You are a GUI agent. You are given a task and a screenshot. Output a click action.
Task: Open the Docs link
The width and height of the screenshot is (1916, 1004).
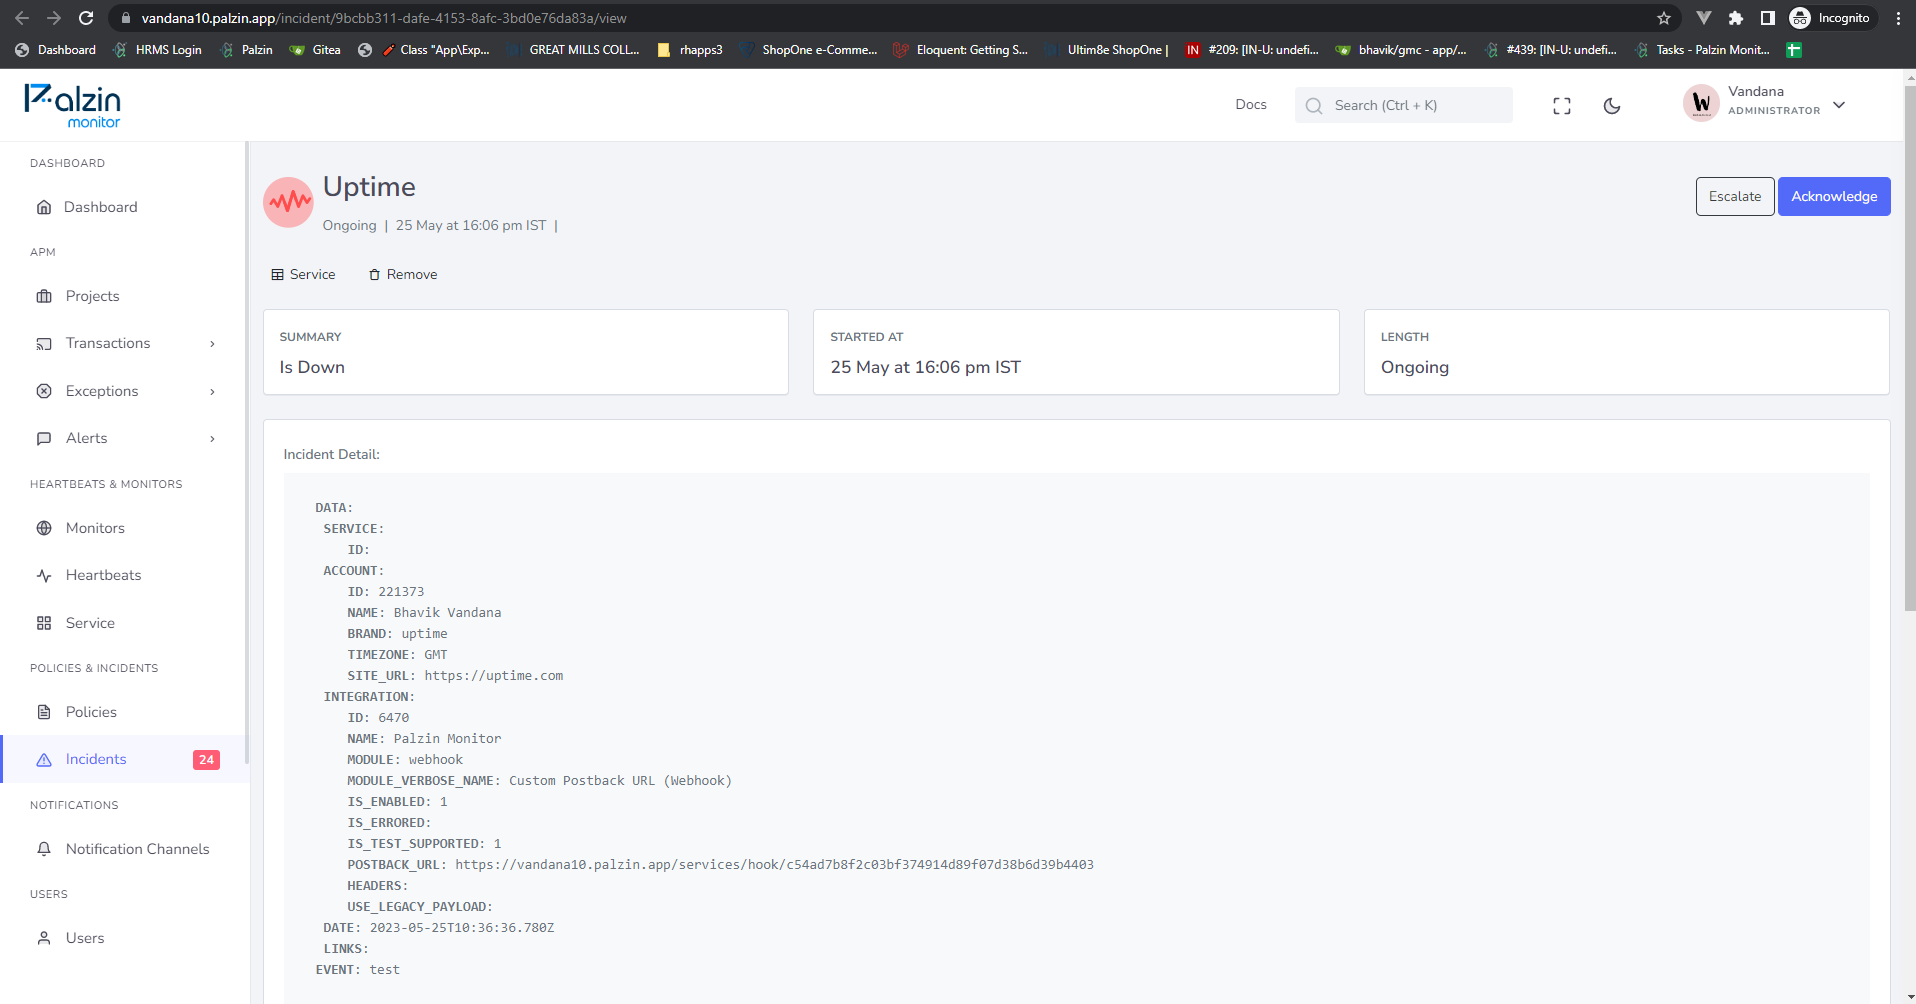[x=1251, y=105]
